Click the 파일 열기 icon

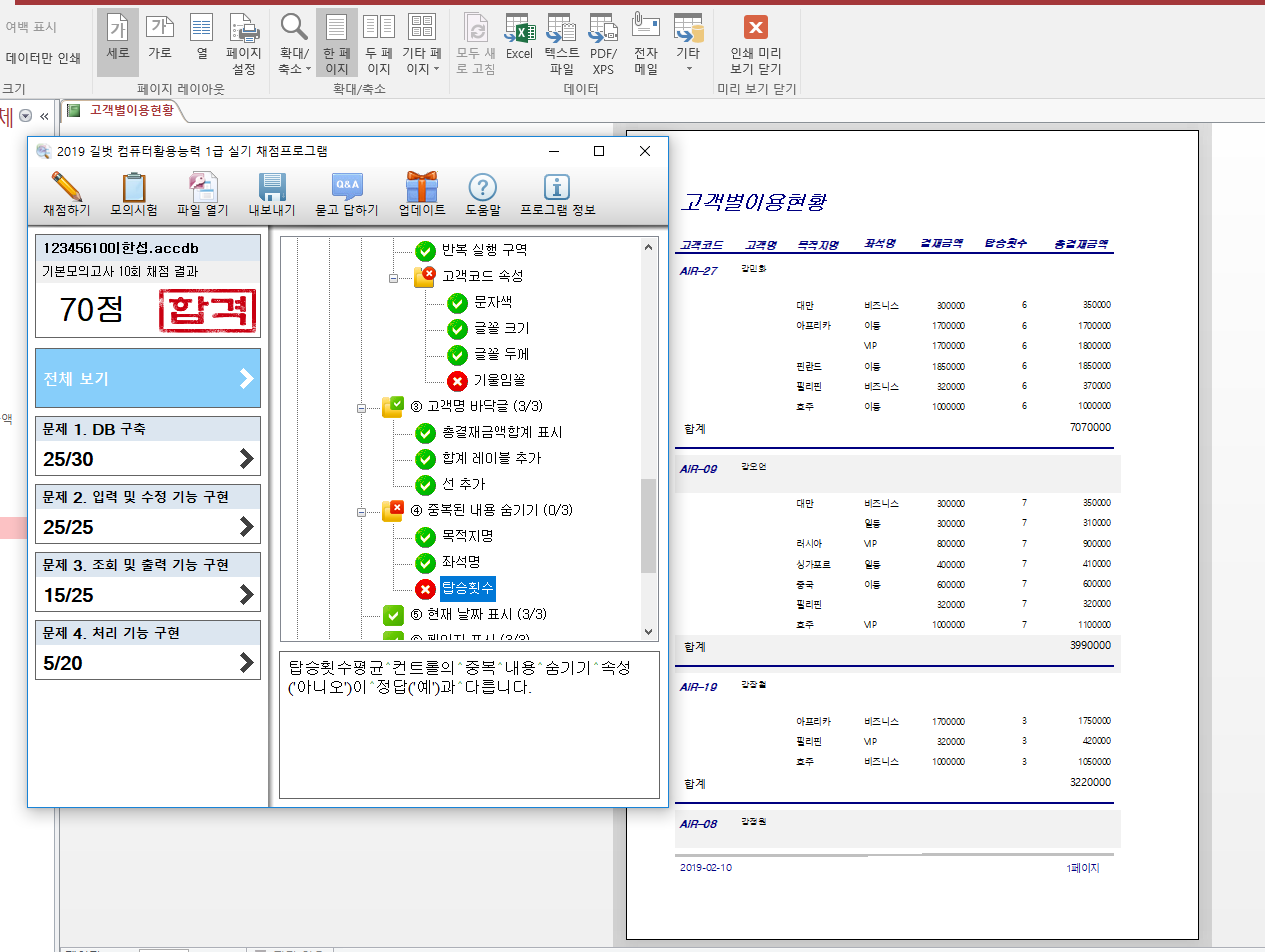click(203, 188)
